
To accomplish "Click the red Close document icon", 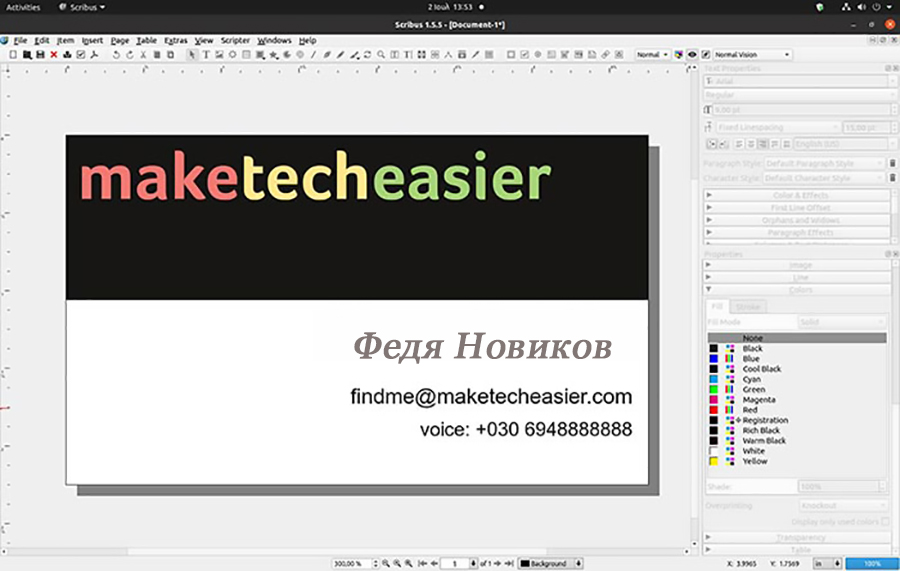I will [x=53, y=55].
